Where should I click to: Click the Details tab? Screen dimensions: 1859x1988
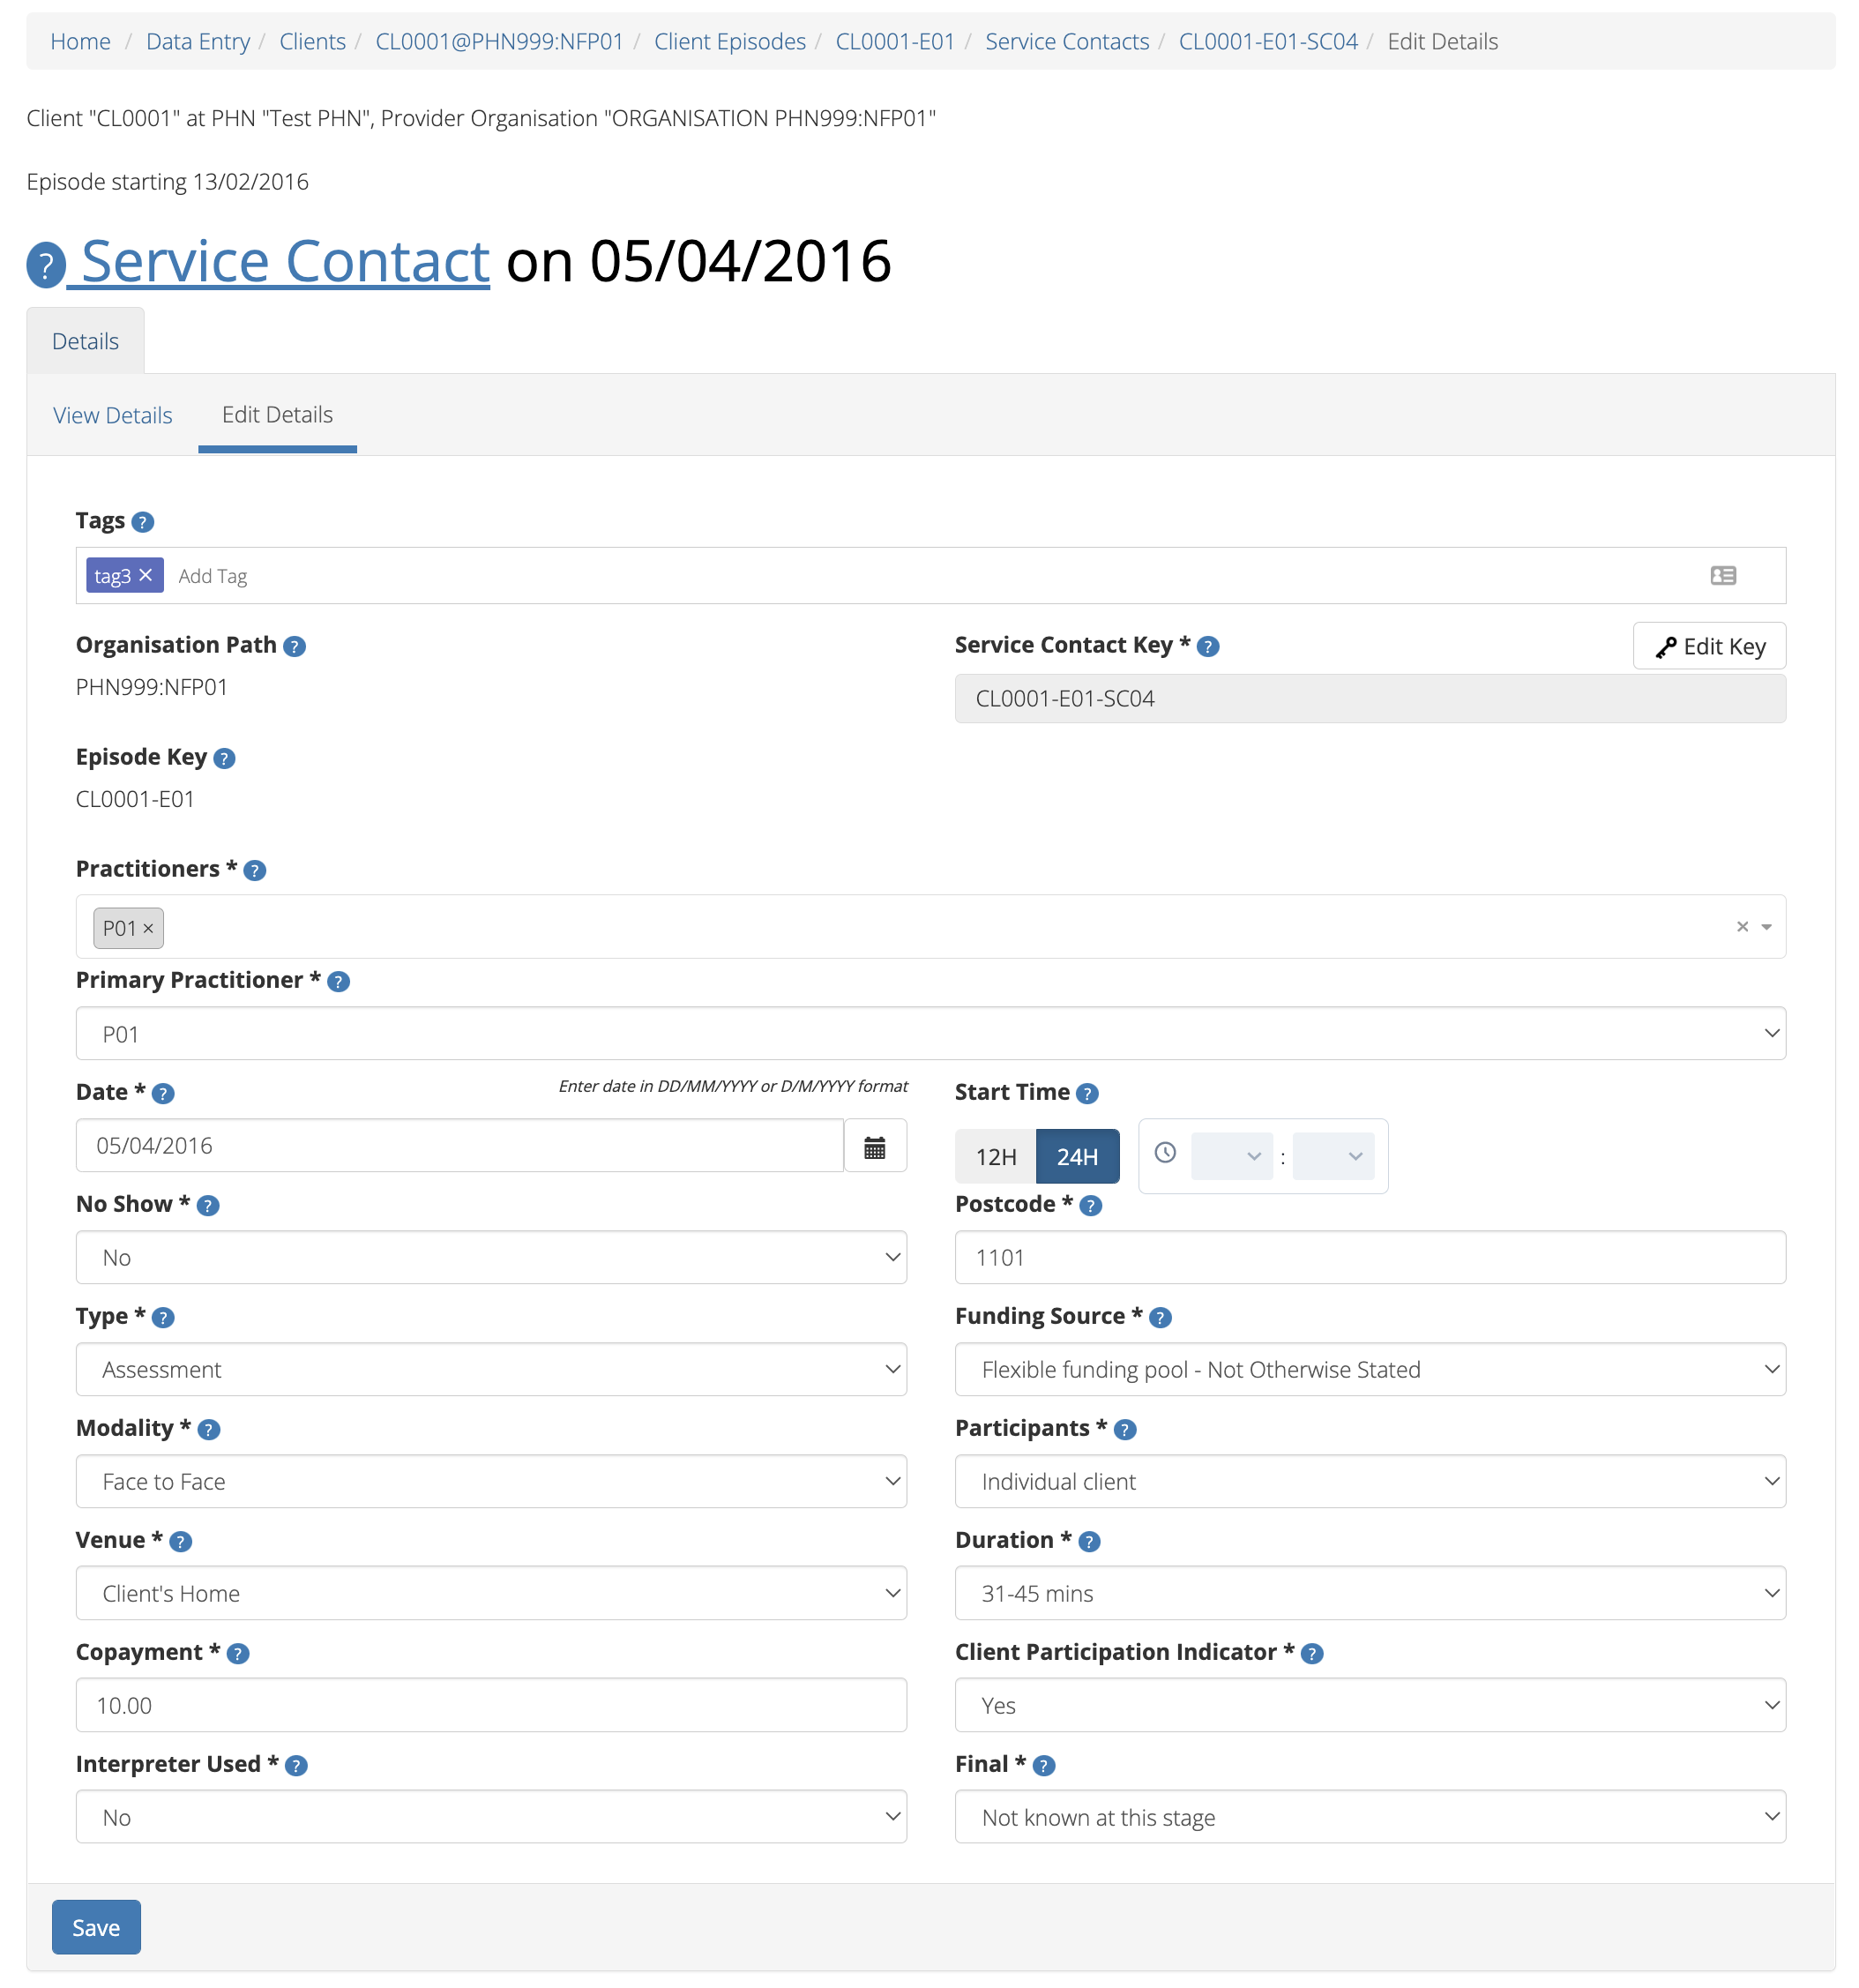(86, 340)
